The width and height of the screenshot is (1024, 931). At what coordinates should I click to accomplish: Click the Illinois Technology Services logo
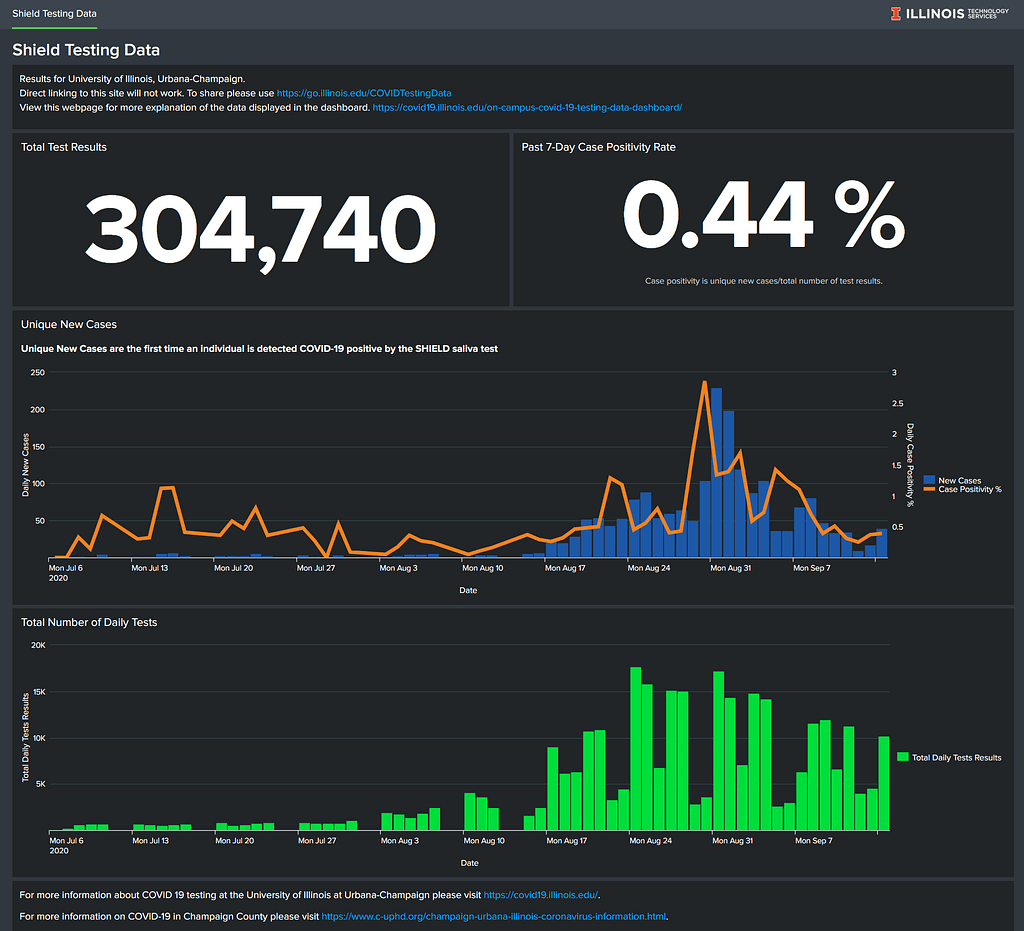click(950, 13)
